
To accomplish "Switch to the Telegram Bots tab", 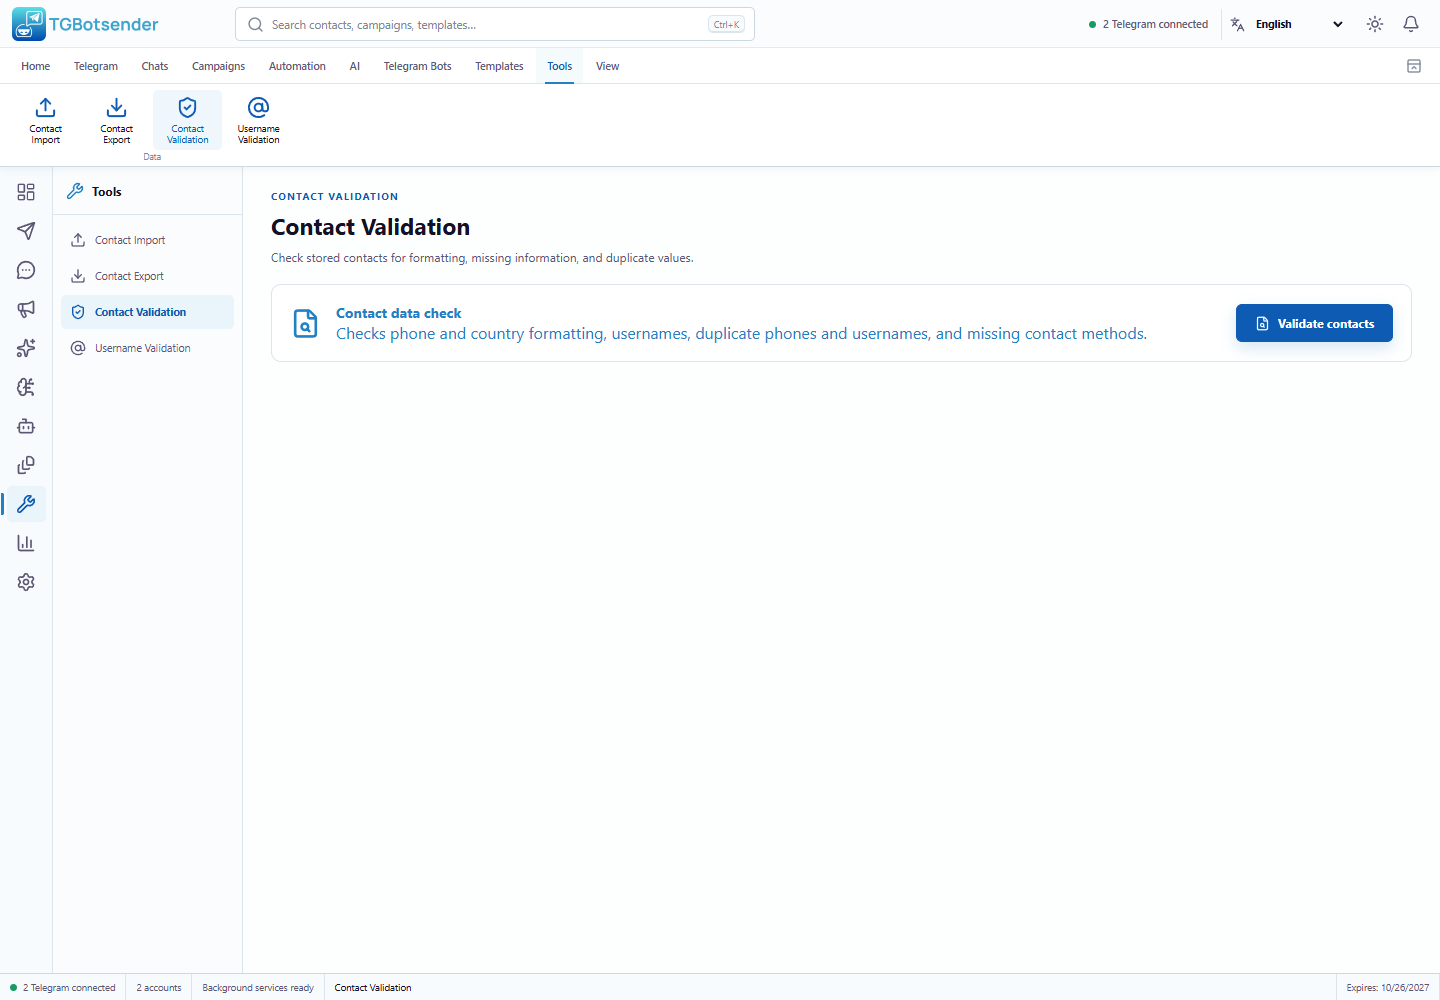I will (418, 66).
